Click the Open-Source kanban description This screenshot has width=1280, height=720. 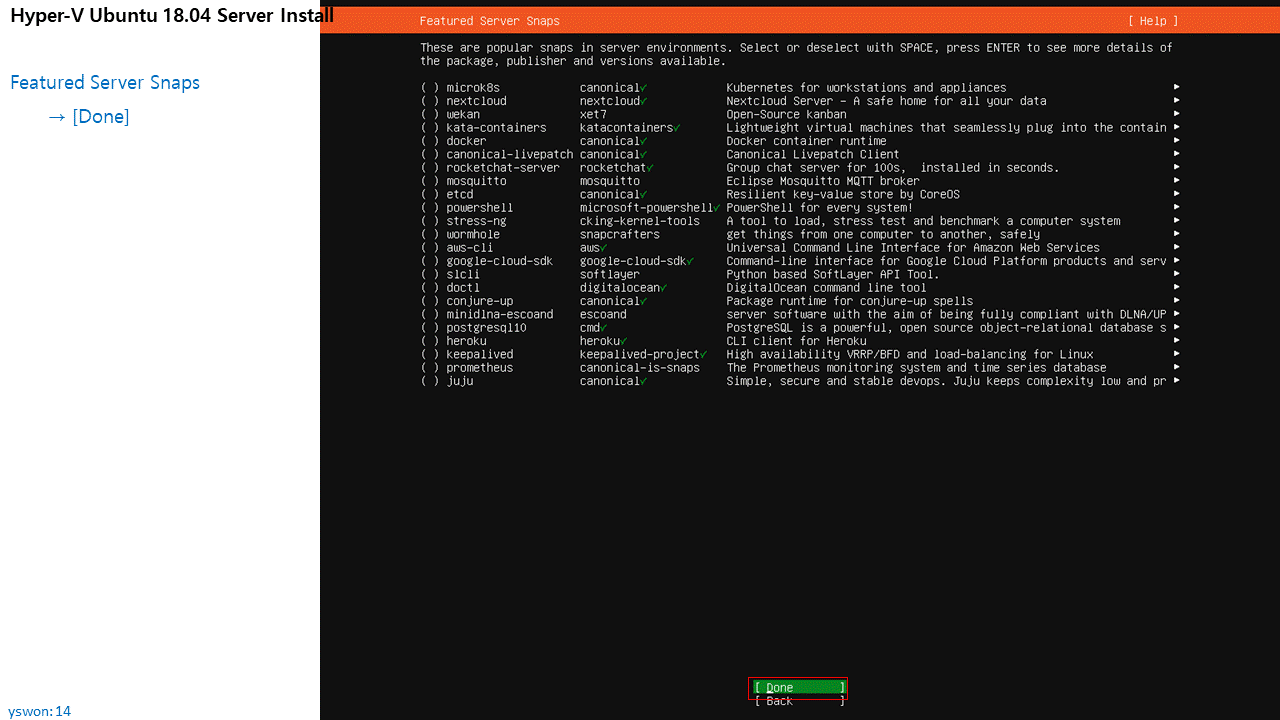tap(786, 114)
